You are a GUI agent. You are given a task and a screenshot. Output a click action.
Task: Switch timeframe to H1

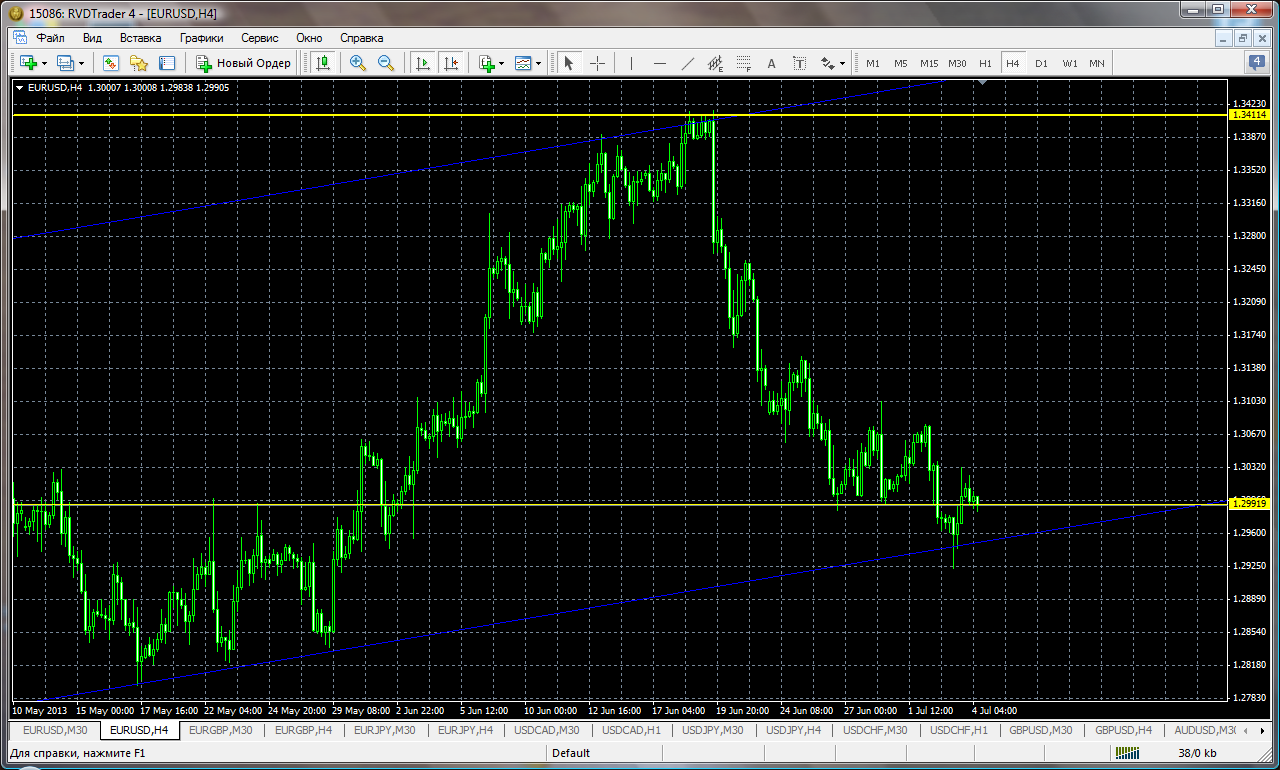click(x=986, y=63)
